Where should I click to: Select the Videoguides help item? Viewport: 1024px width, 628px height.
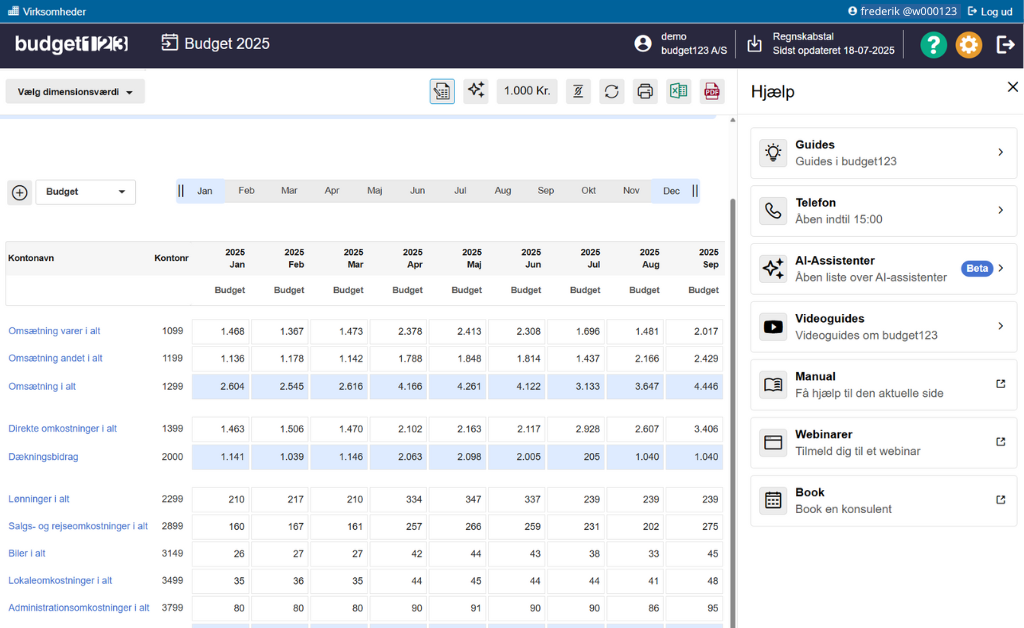883,327
